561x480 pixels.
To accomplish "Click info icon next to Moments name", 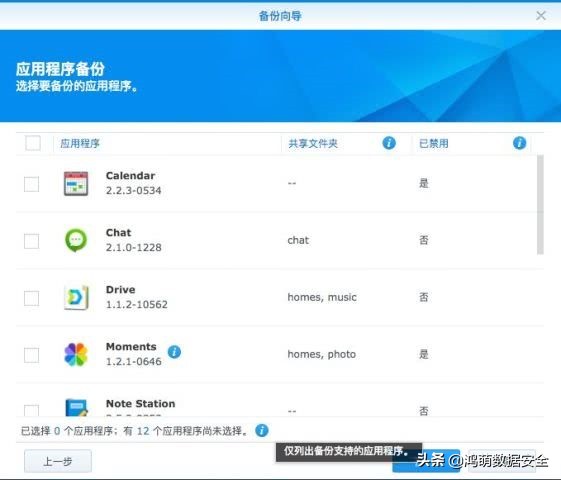I will coord(174,352).
